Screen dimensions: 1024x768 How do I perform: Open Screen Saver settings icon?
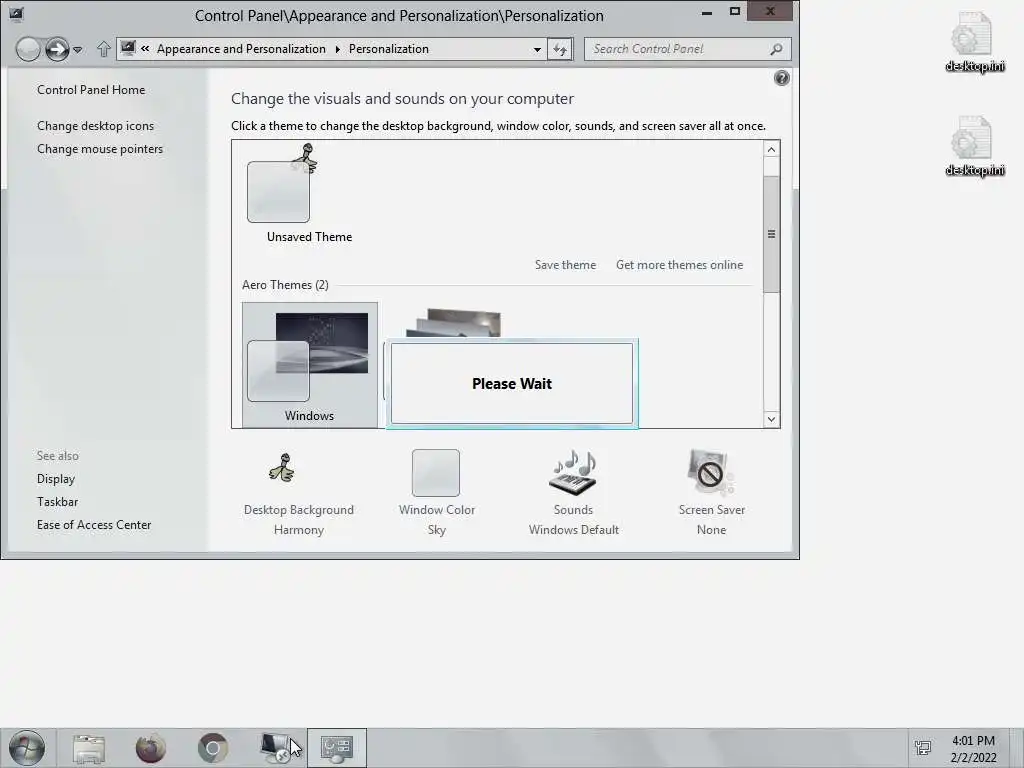[711, 473]
